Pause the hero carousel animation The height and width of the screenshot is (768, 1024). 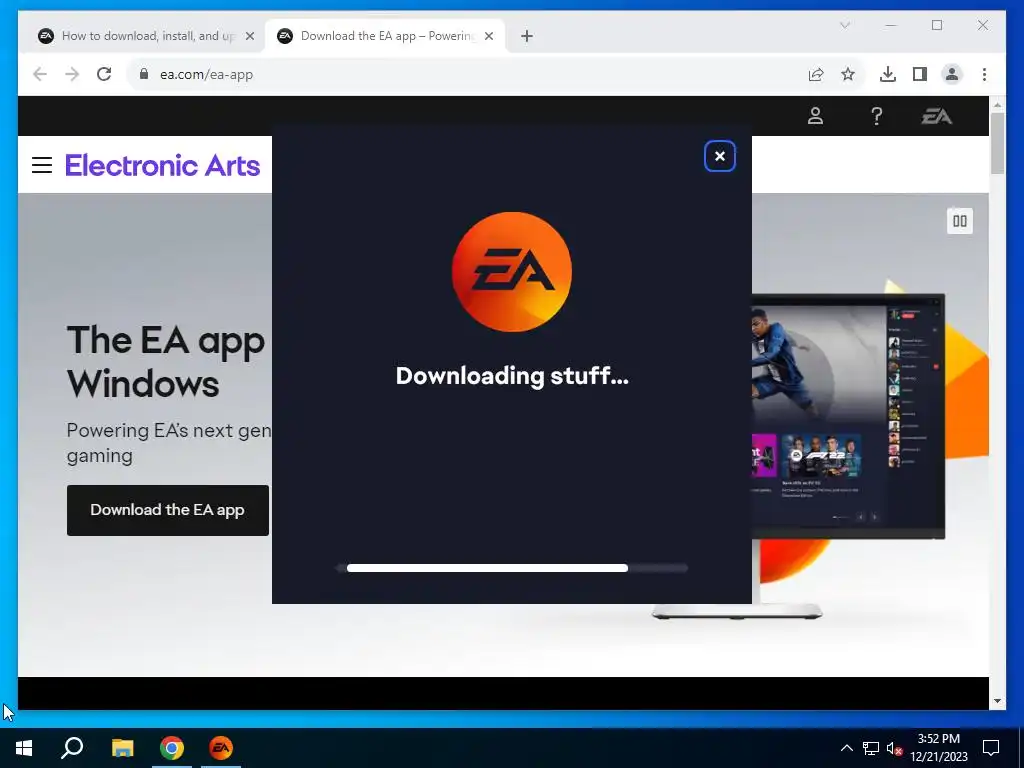click(x=959, y=221)
